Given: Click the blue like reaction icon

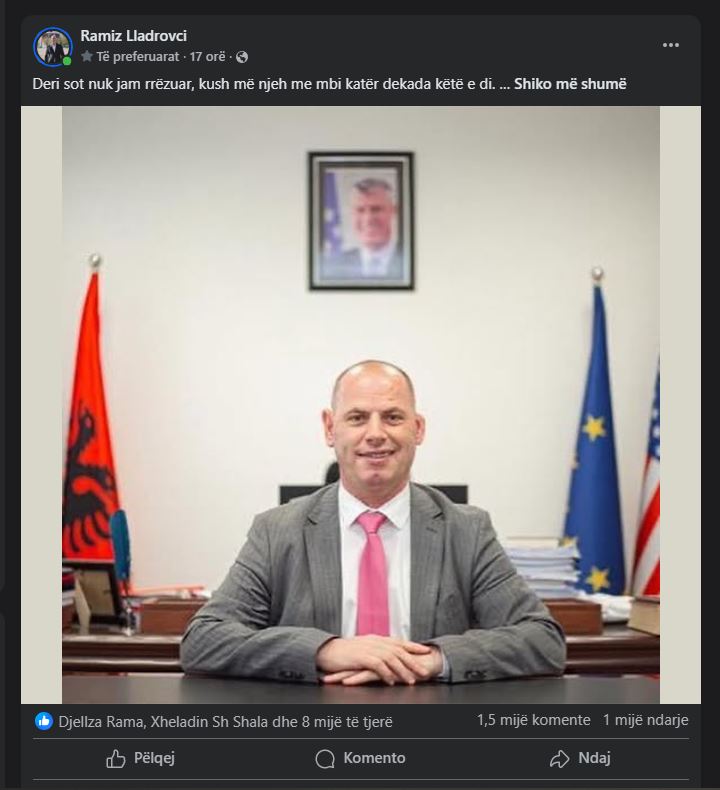Looking at the screenshot, I should pos(44,721).
